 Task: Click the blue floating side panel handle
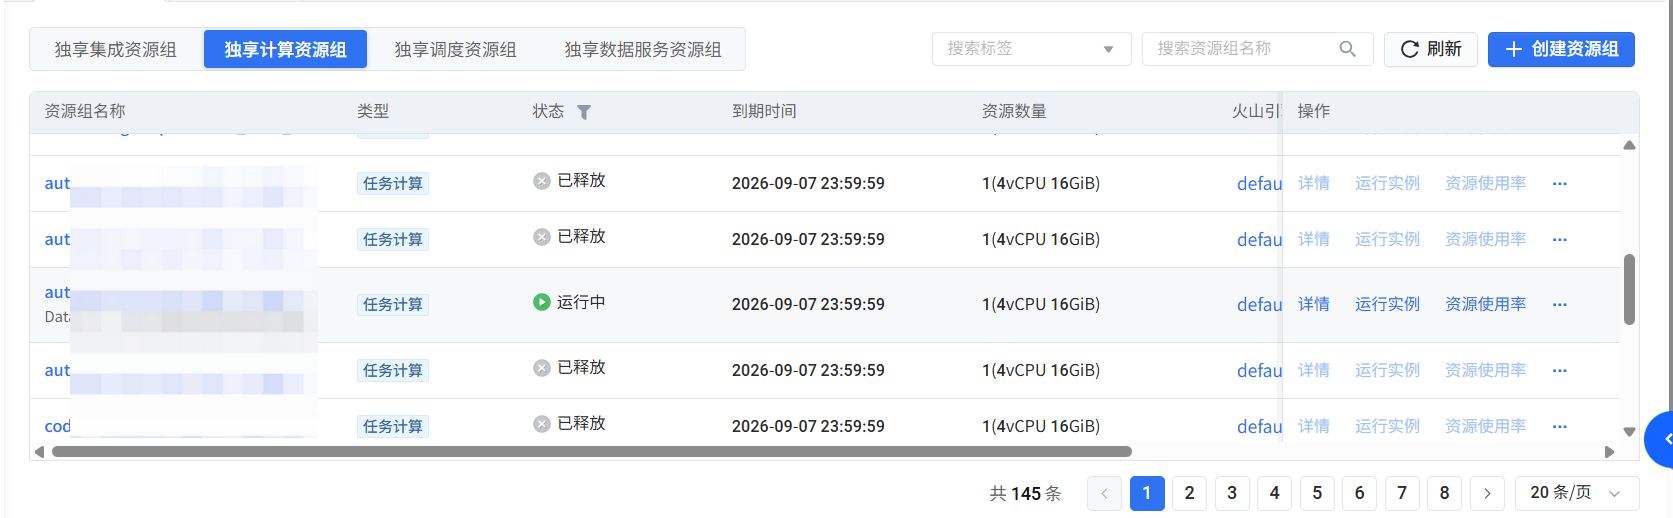(1661, 439)
